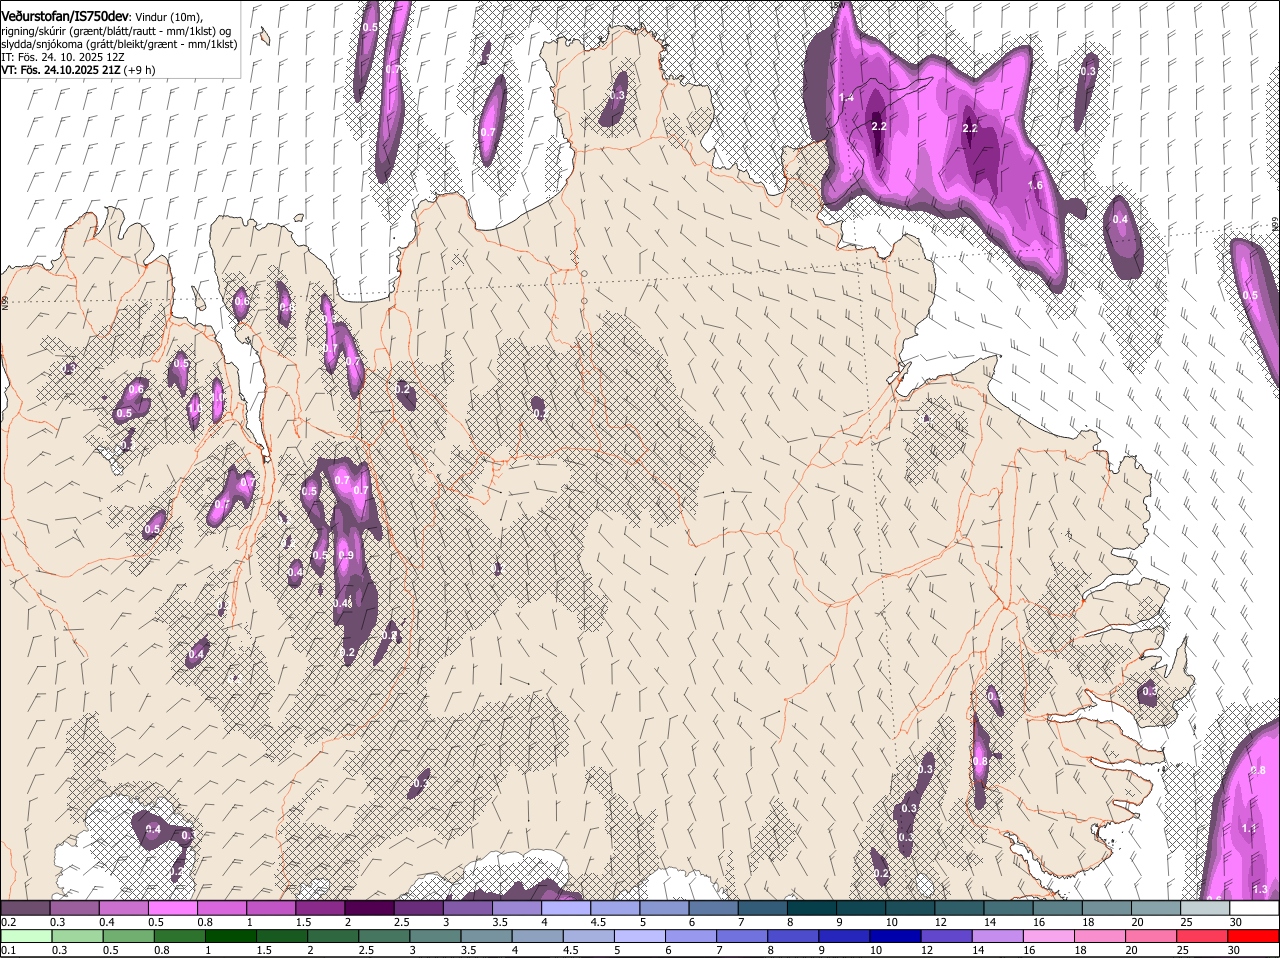Pick the upper legend swatch between 25 and 30

1207,907
